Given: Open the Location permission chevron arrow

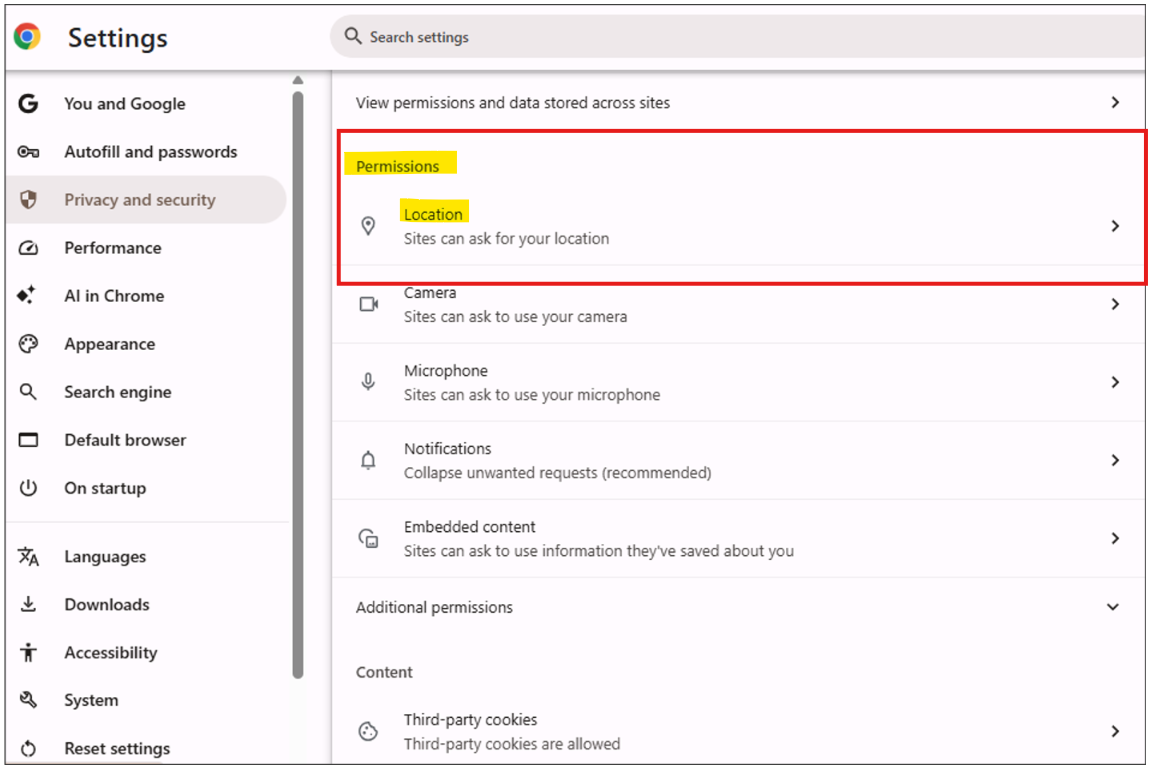Looking at the screenshot, I should click(1115, 226).
